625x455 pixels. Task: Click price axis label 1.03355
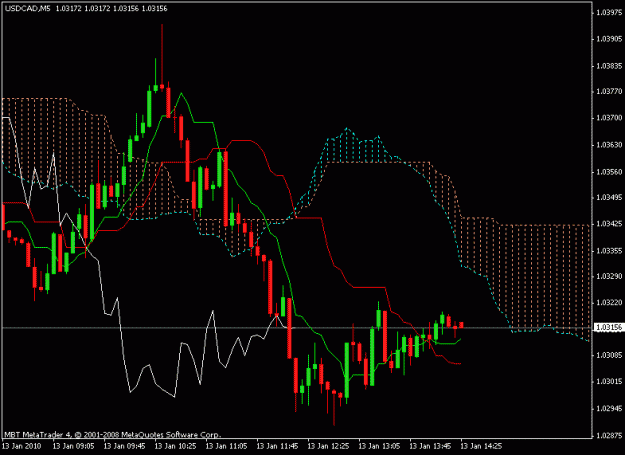click(x=609, y=251)
